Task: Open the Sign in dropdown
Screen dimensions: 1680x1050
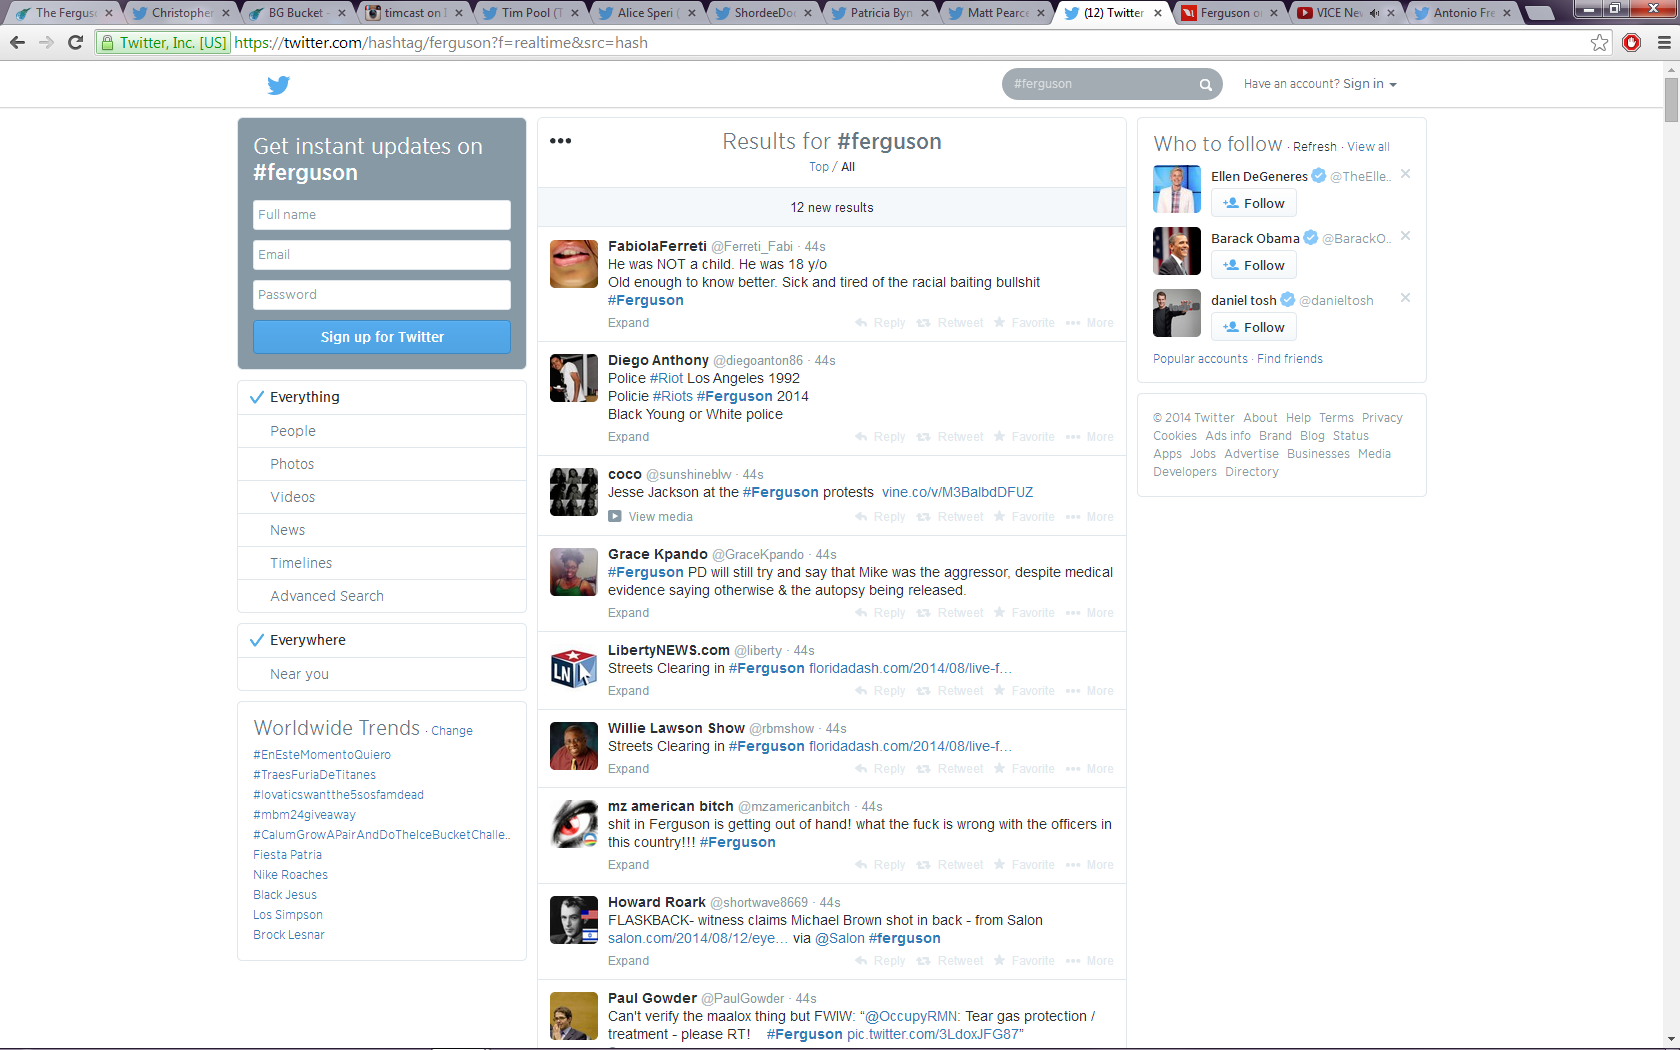Action: coord(1370,84)
